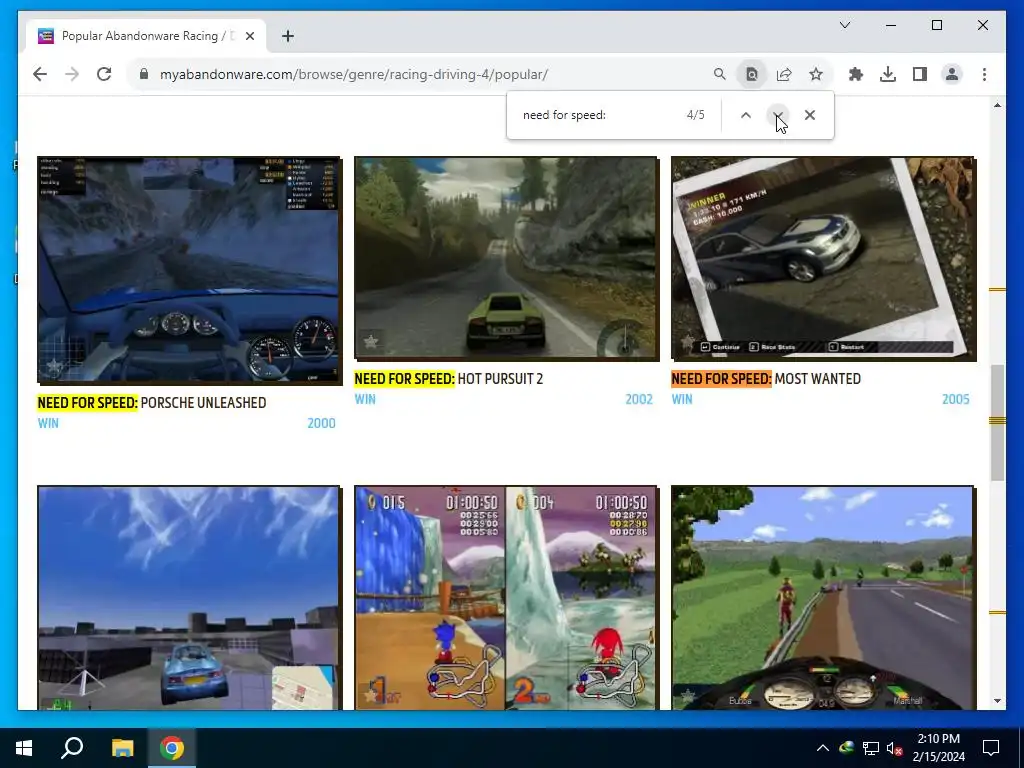1024x768 pixels.
Task: Bookmark this tab with the star icon
Action: tap(816, 74)
